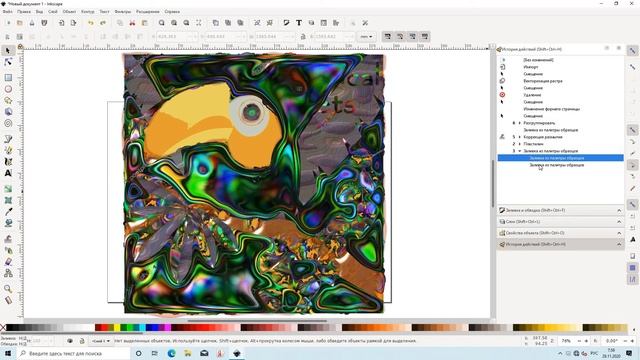Image resolution: width=640 pixels, height=360 pixels.
Task: Select the Node editing tool
Action: tap(7, 62)
